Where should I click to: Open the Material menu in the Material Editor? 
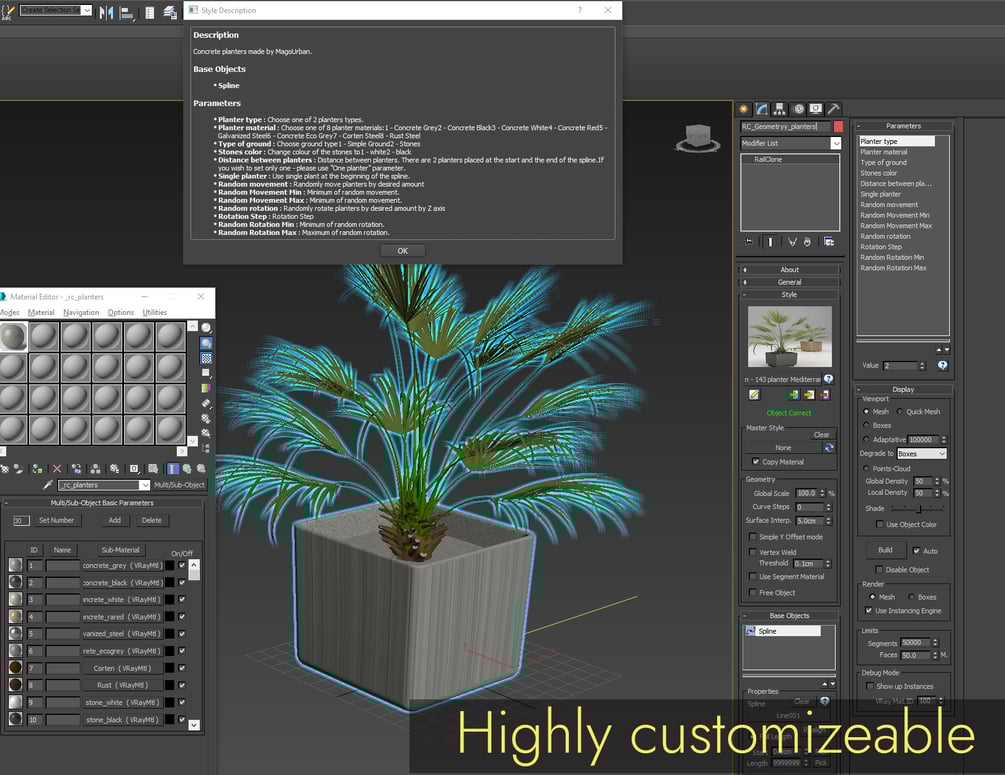tap(41, 313)
